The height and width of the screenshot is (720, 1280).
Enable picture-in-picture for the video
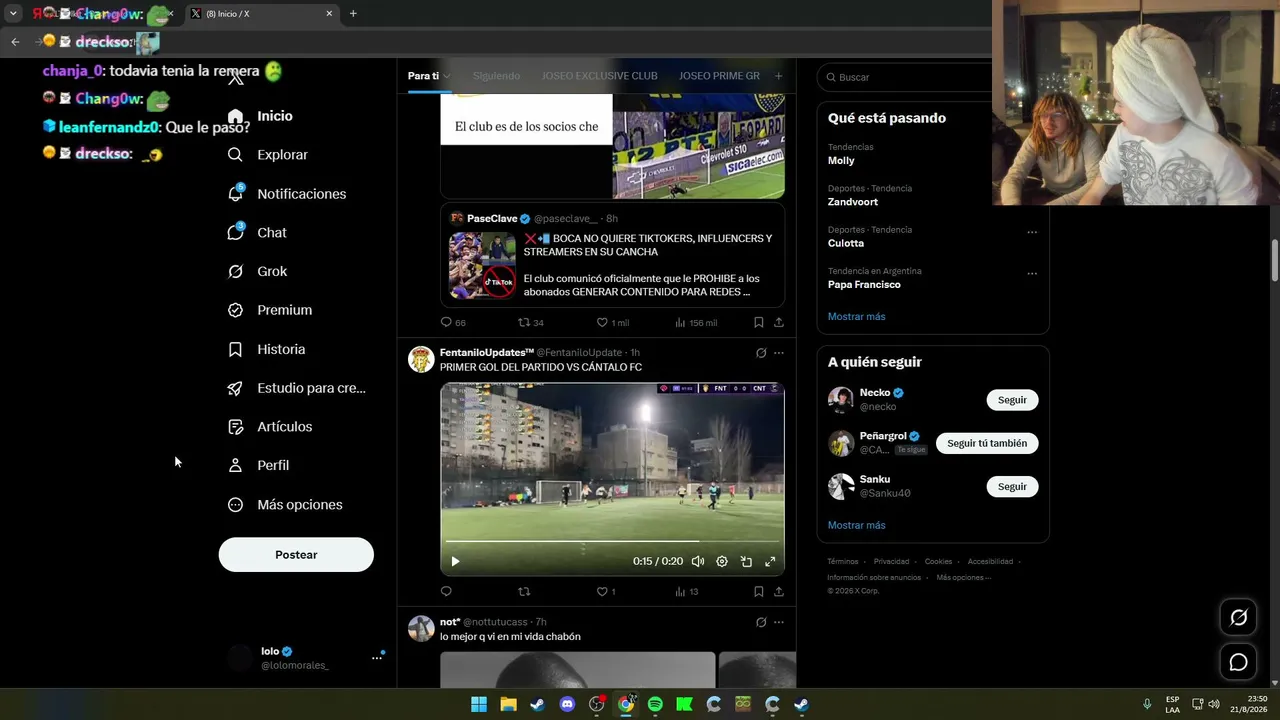pos(746,562)
